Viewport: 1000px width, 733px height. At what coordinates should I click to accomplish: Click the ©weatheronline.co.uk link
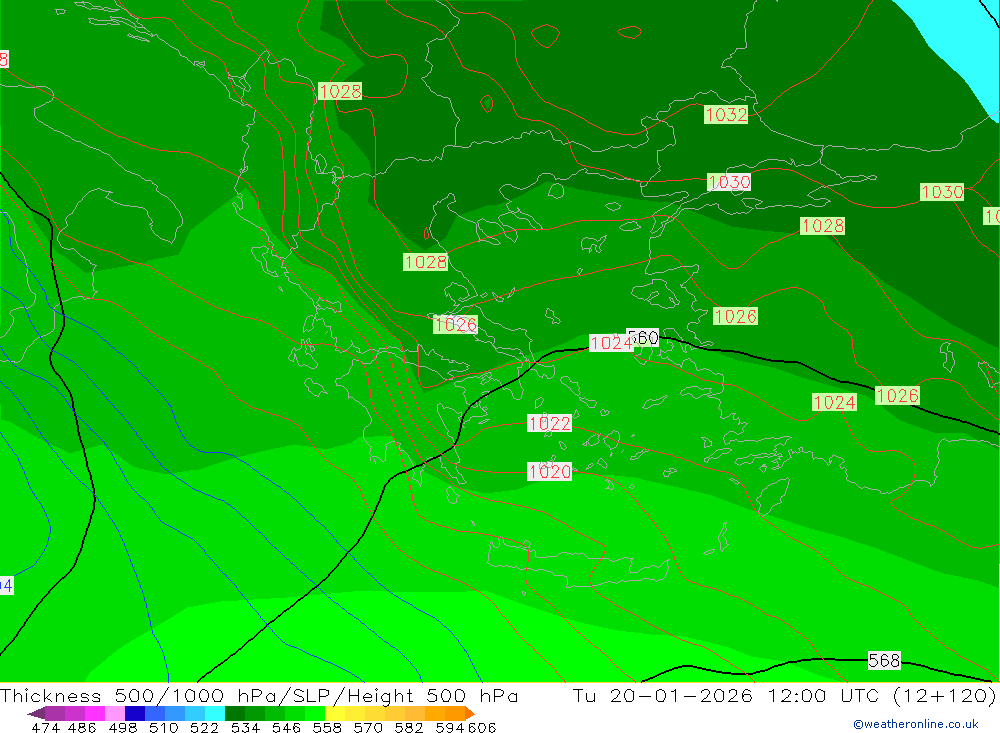[915, 724]
